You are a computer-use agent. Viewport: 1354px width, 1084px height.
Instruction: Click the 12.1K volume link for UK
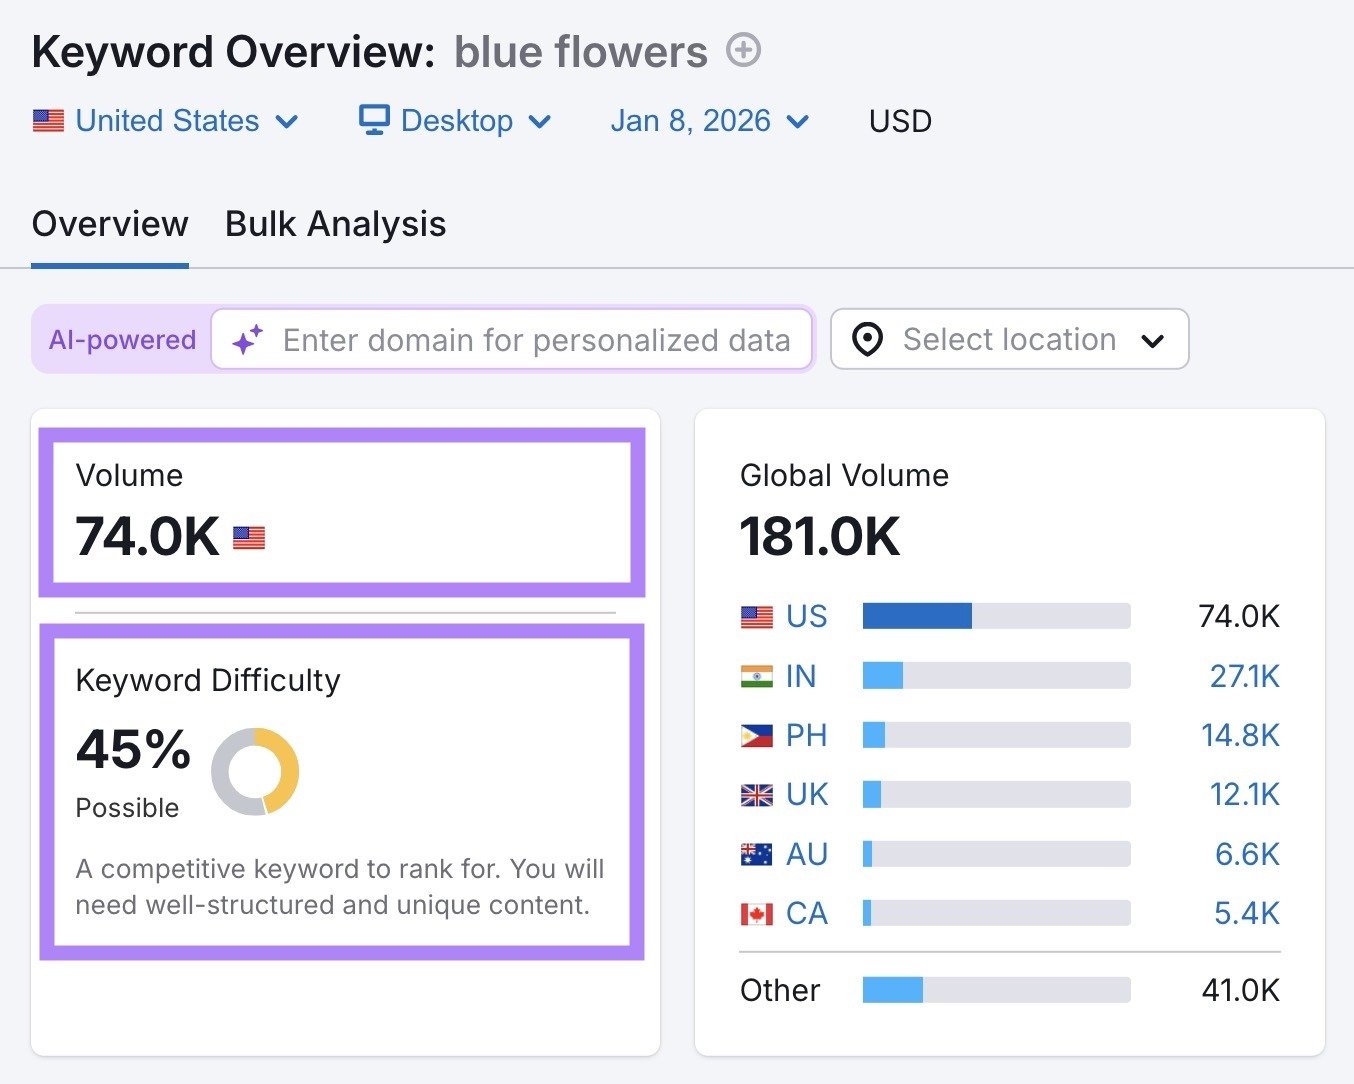tap(1245, 794)
